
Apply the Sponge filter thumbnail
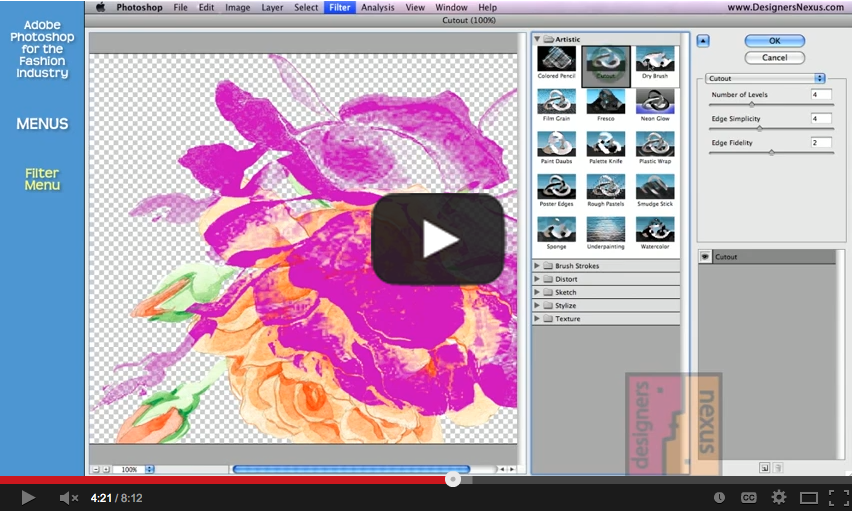(x=556, y=229)
